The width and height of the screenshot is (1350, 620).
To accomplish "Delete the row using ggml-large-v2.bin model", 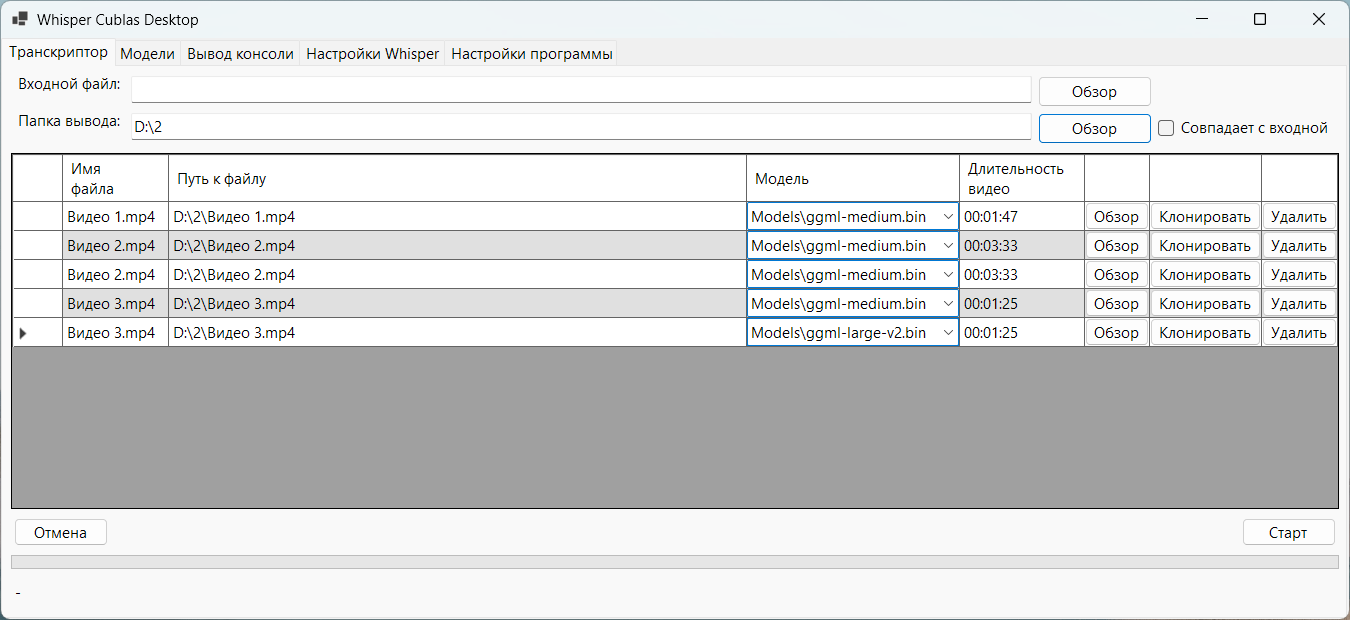I will (1298, 333).
